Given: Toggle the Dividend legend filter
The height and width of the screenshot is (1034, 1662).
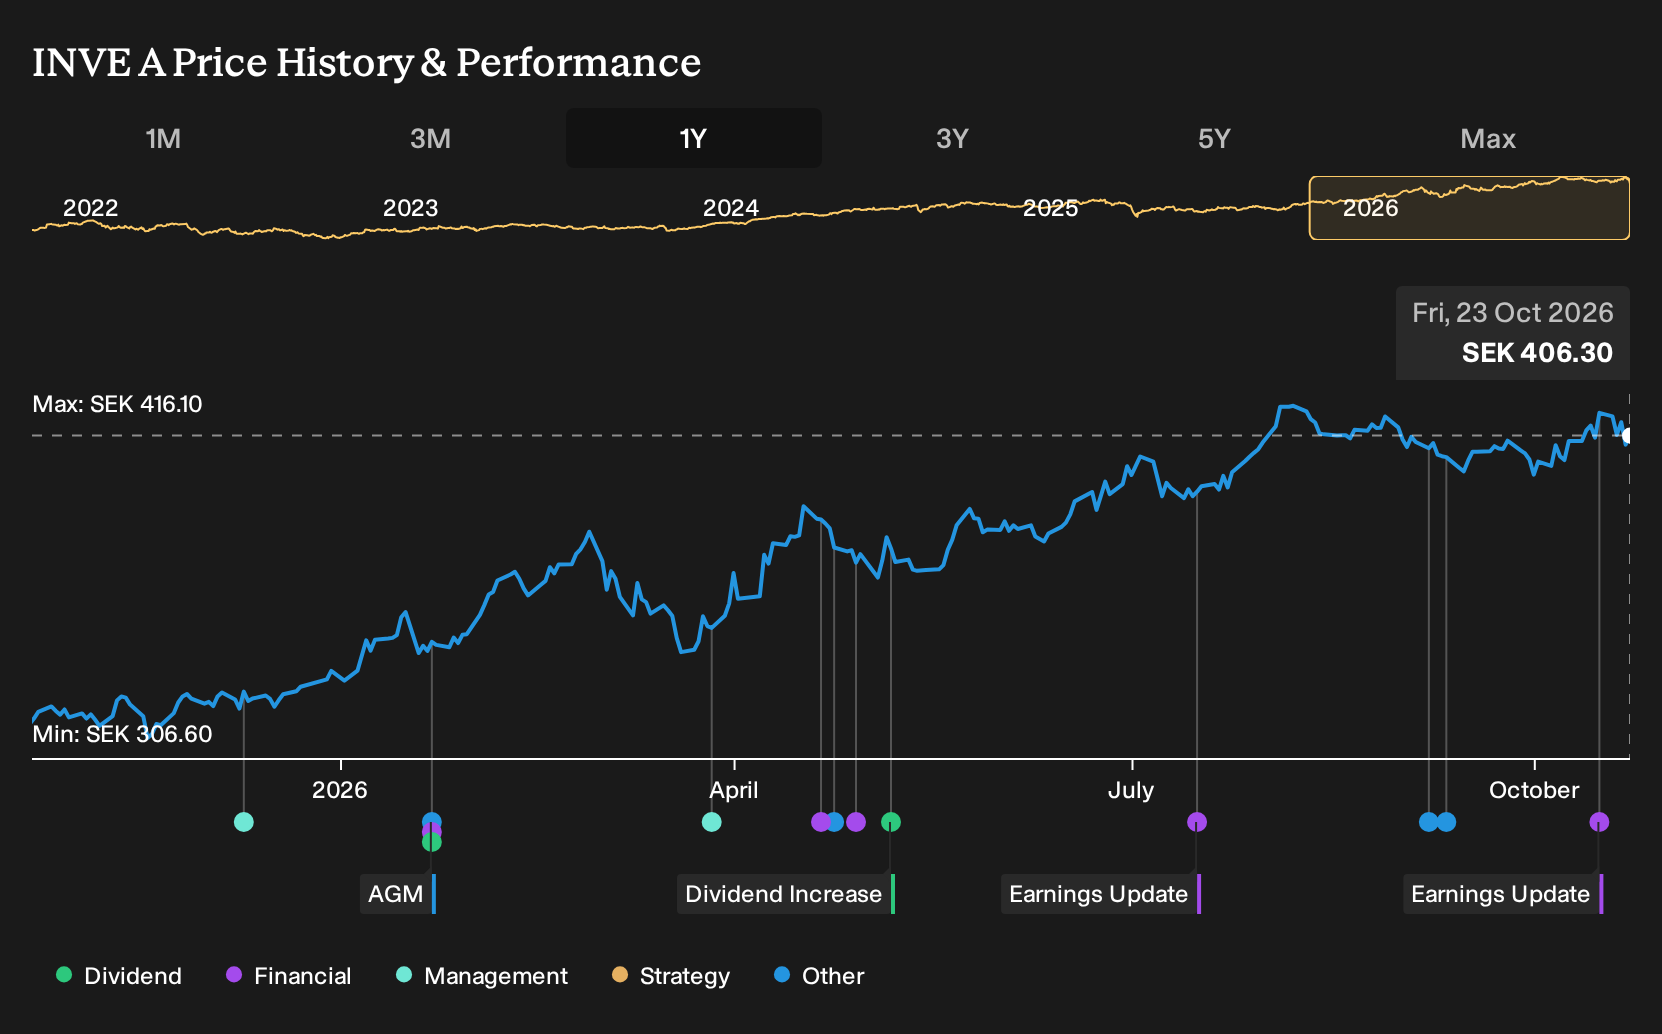Looking at the screenshot, I should pyautogui.click(x=119, y=975).
